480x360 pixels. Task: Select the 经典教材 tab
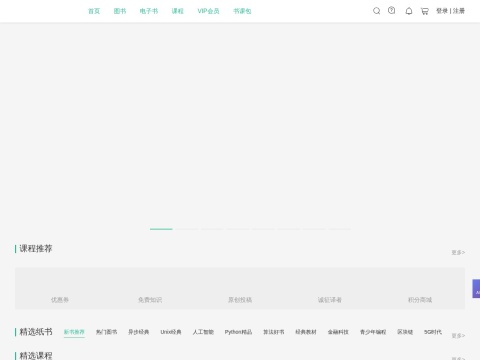[x=306, y=332]
